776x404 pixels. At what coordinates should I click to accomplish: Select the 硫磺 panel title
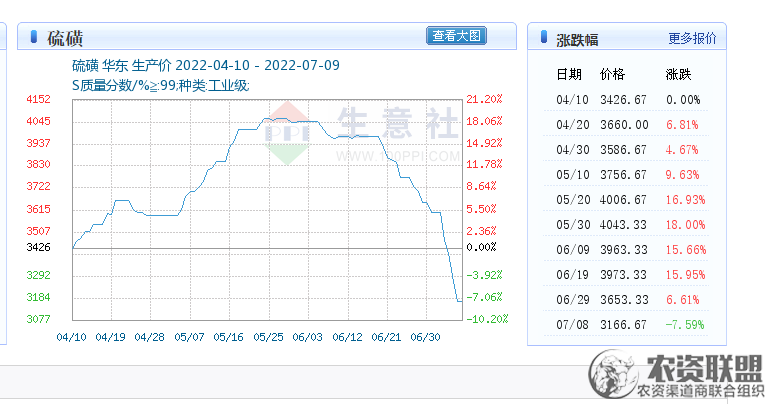point(66,39)
